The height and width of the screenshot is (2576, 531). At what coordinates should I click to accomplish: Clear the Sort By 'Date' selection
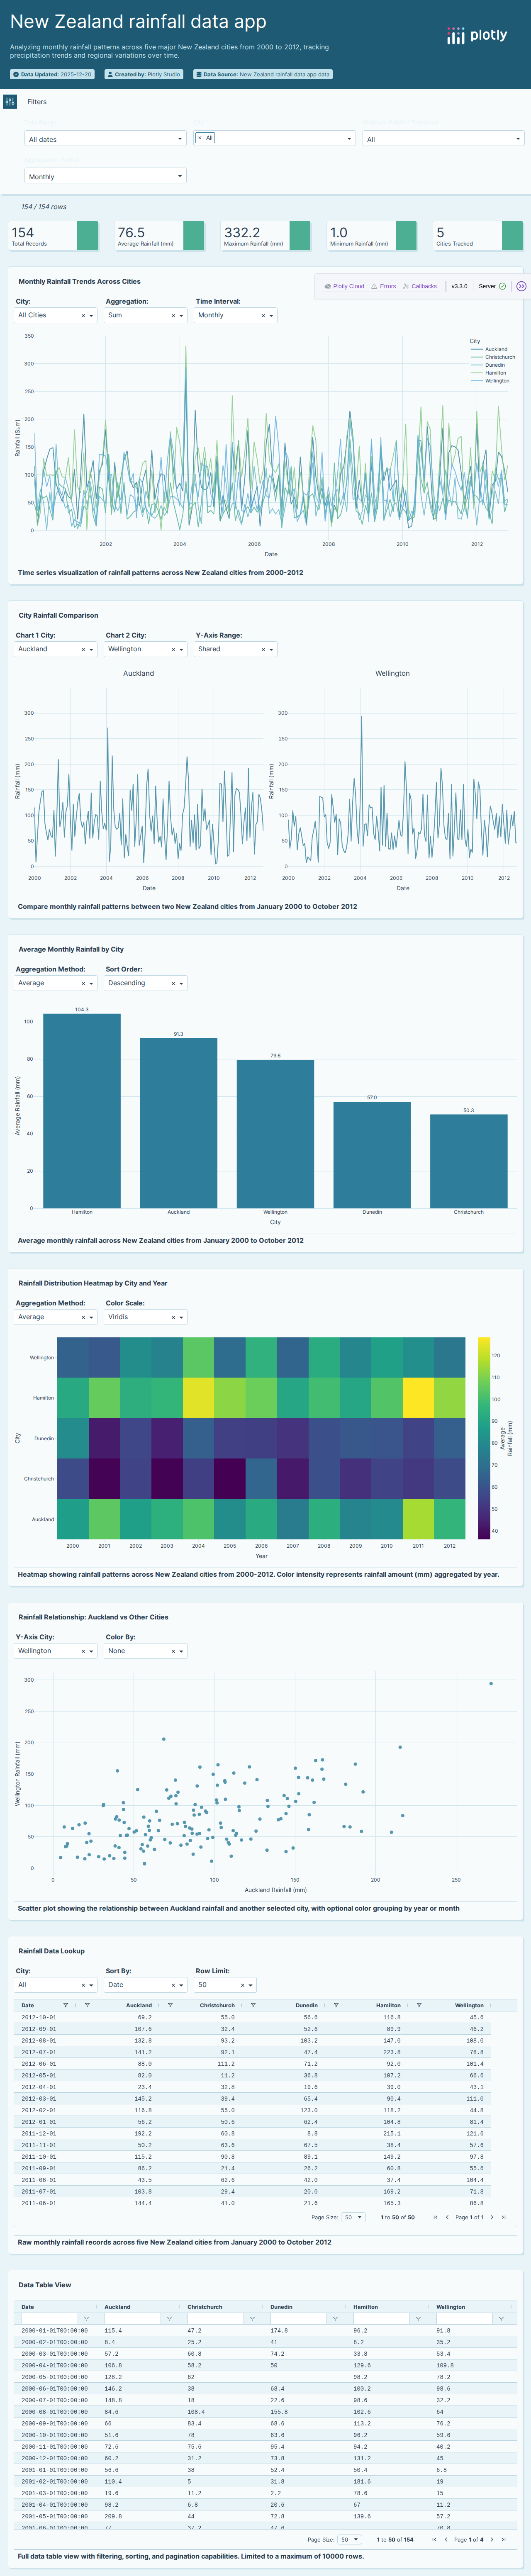coord(173,1986)
